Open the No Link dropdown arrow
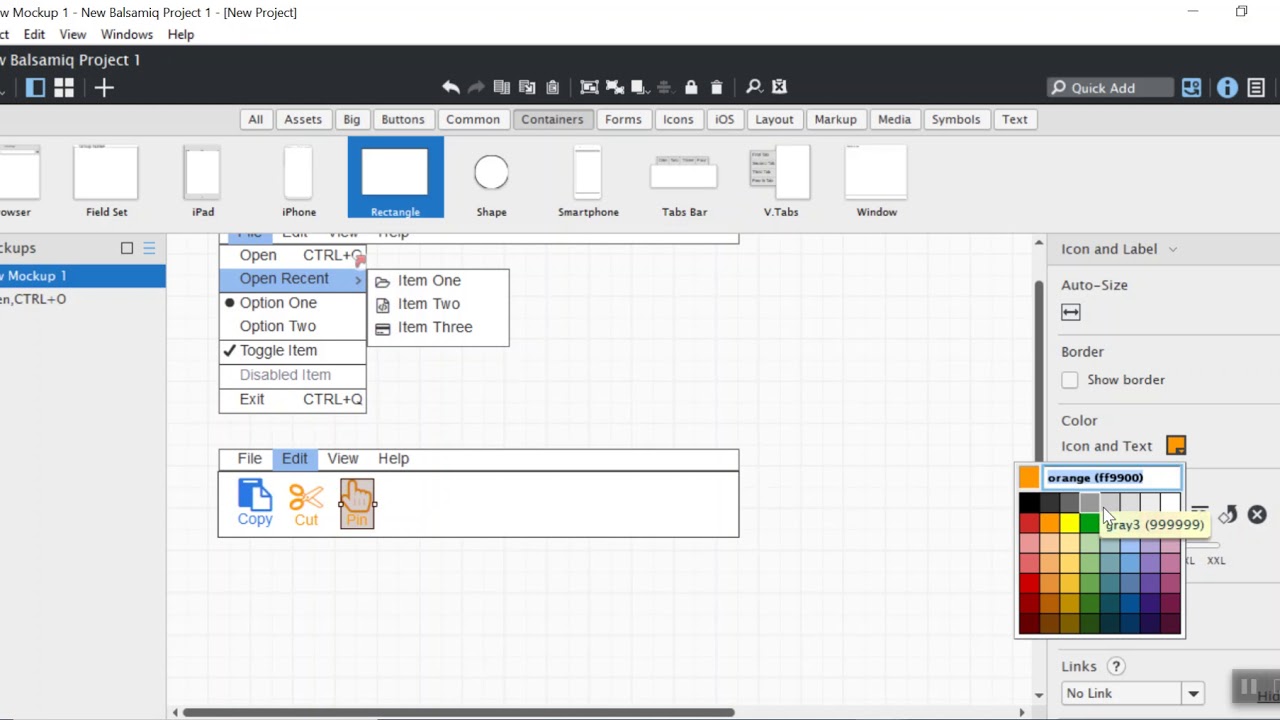 click(x=1193, y=693)
